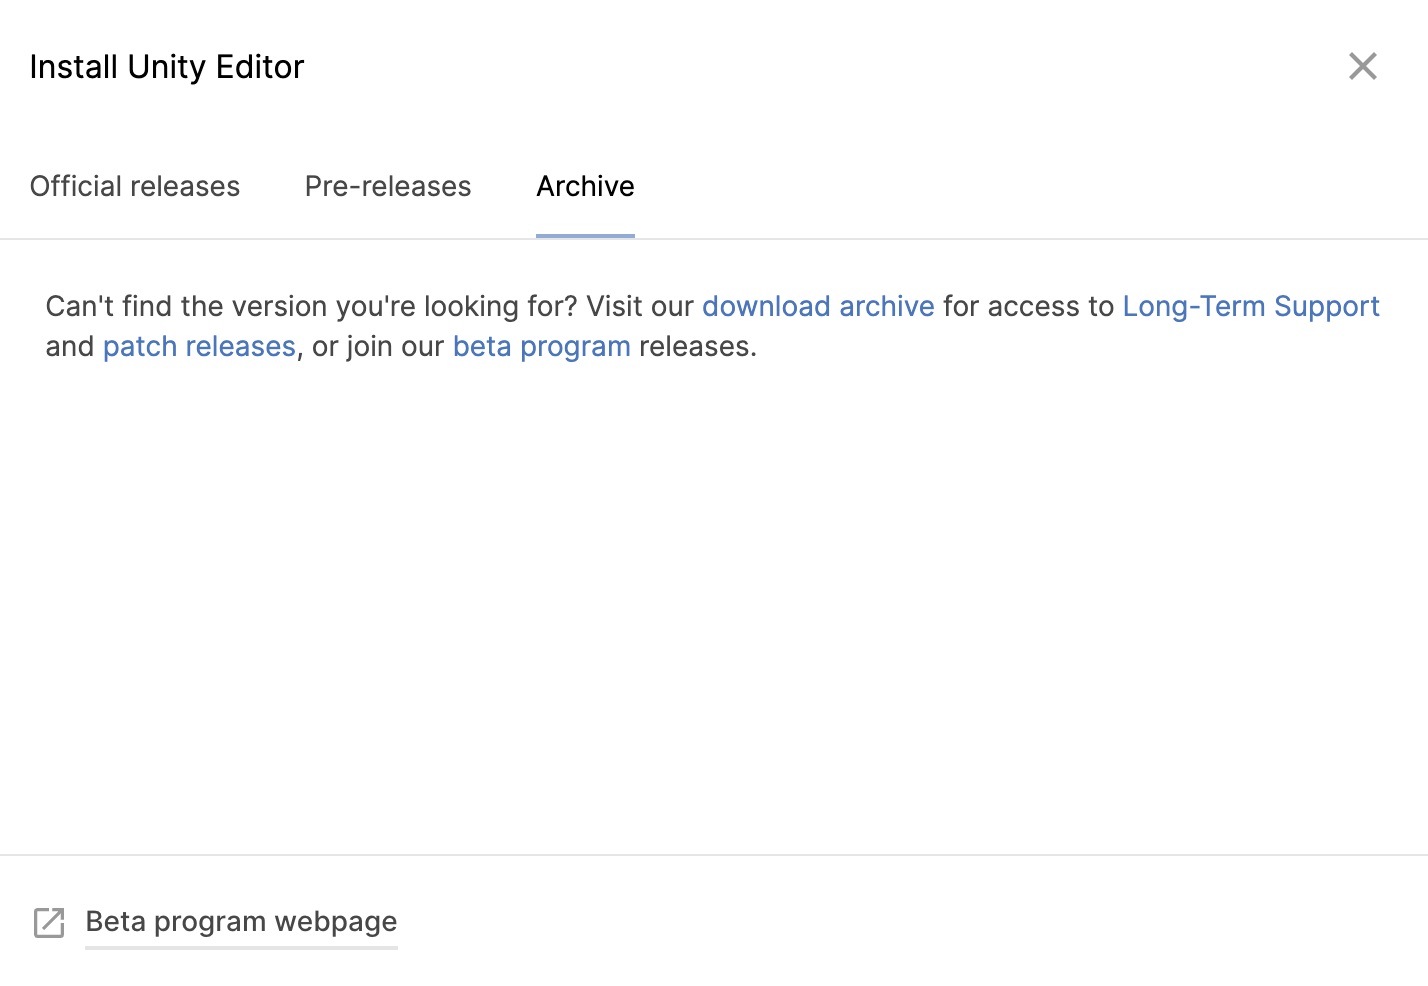Click the patch releases hyperlink
Viewport: 1428px width, 986px height.
(199, 346)
